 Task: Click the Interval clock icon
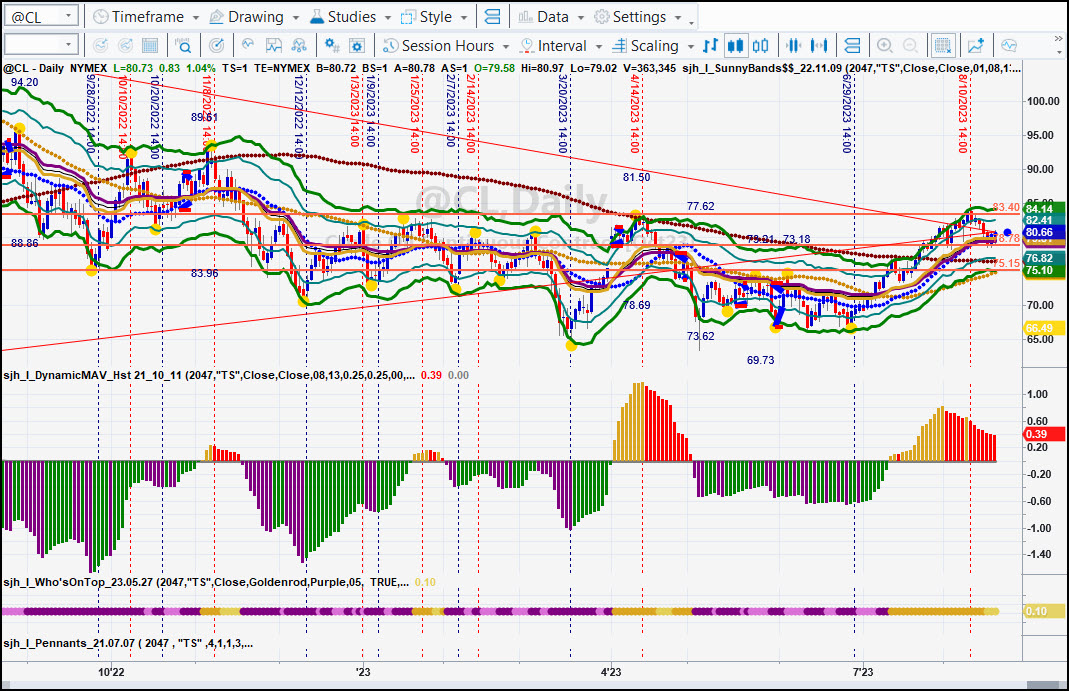tap(526, 46)
